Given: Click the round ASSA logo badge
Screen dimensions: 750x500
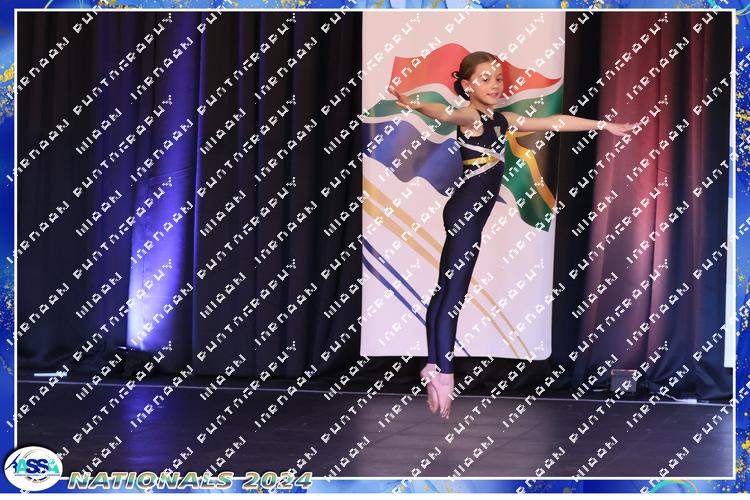Looking at the screenshot, I should 32,467.
